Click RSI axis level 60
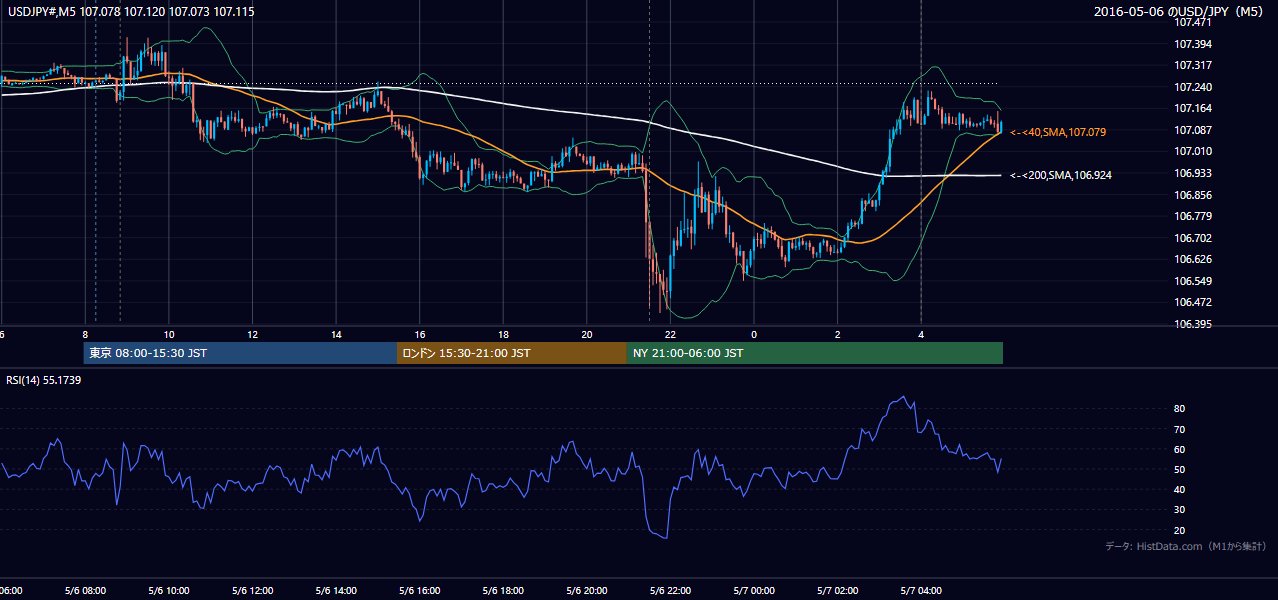1278x600 pixels. click(x=1180, y=449)
